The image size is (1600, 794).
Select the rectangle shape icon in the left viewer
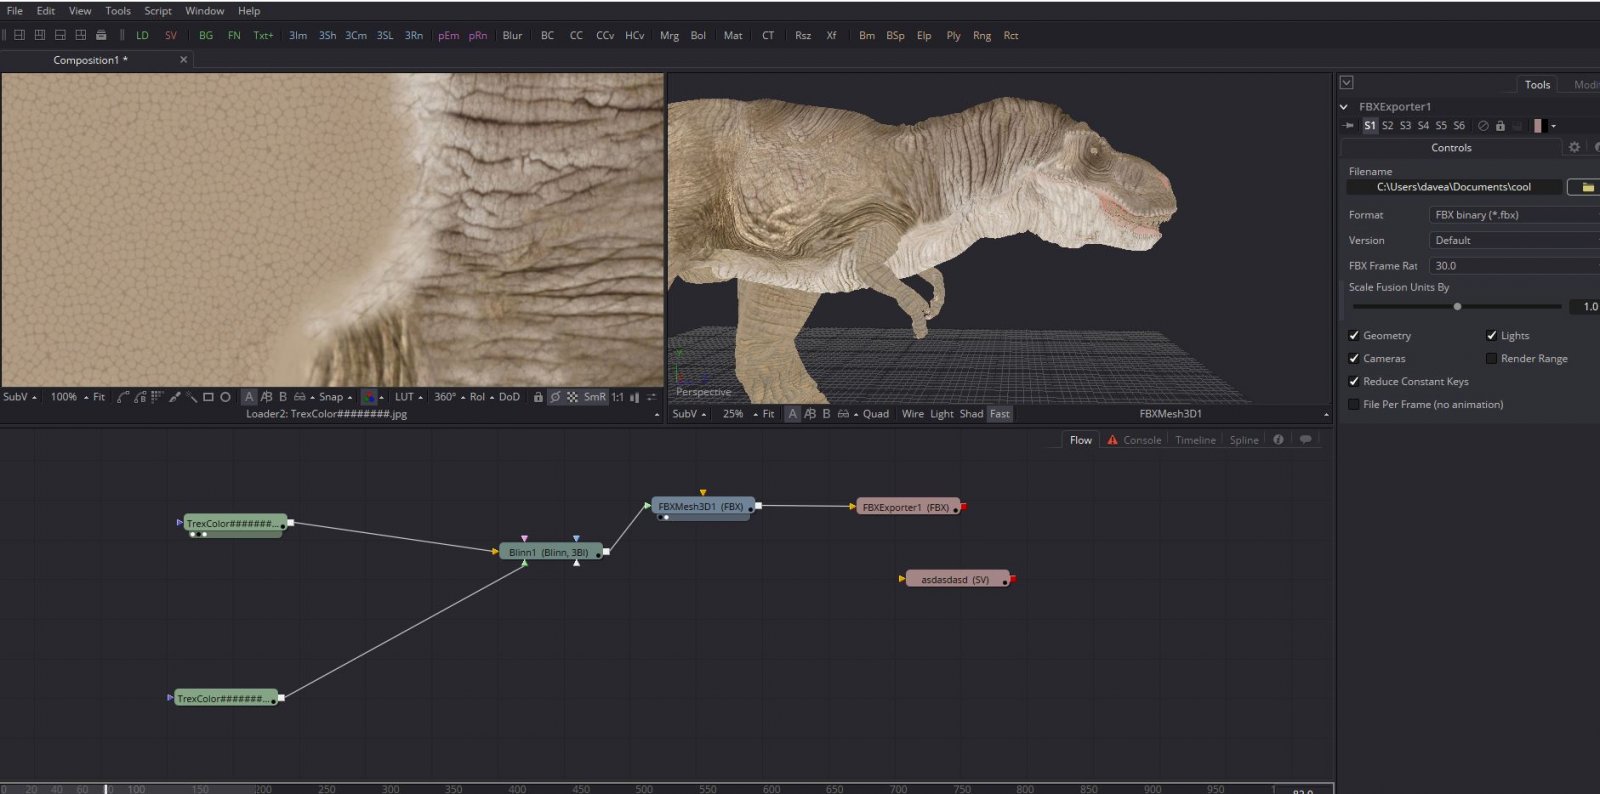click(x=208, y=397)
